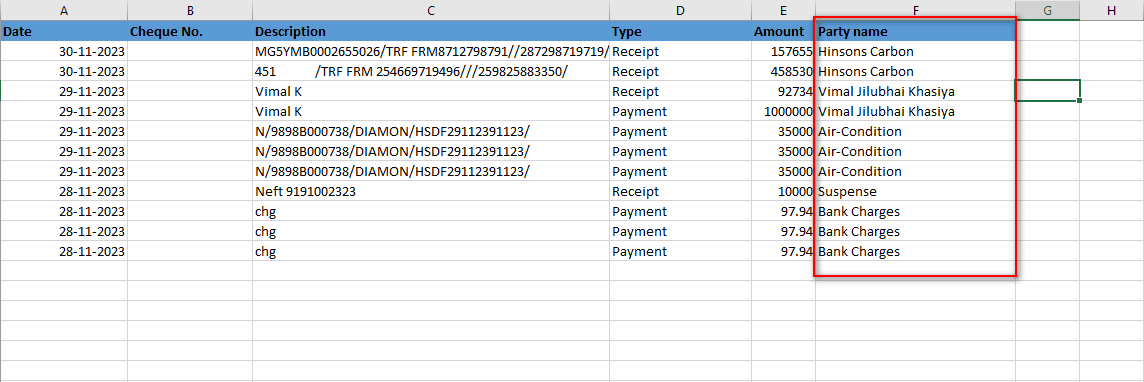Viewport: 1144px width, 382px height.
Task: Select Payment type in 1000000 row
Action: pos(681,112)
